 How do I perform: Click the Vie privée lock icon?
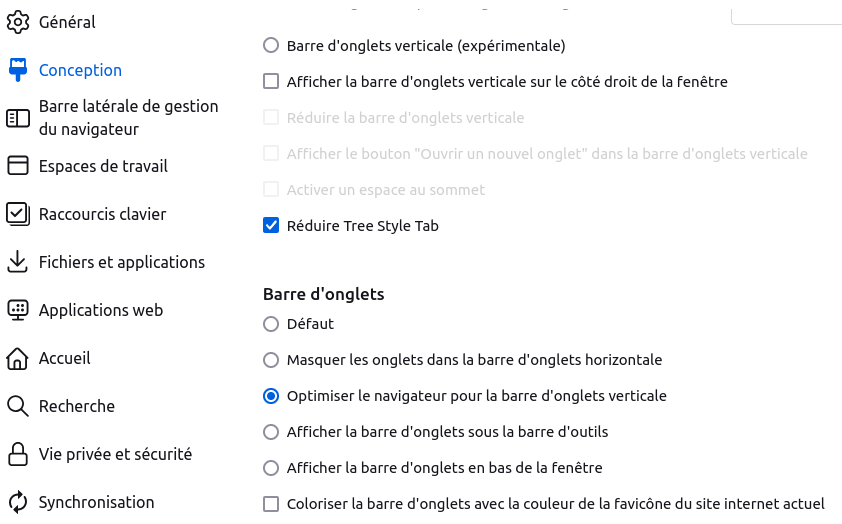[18, 454]
